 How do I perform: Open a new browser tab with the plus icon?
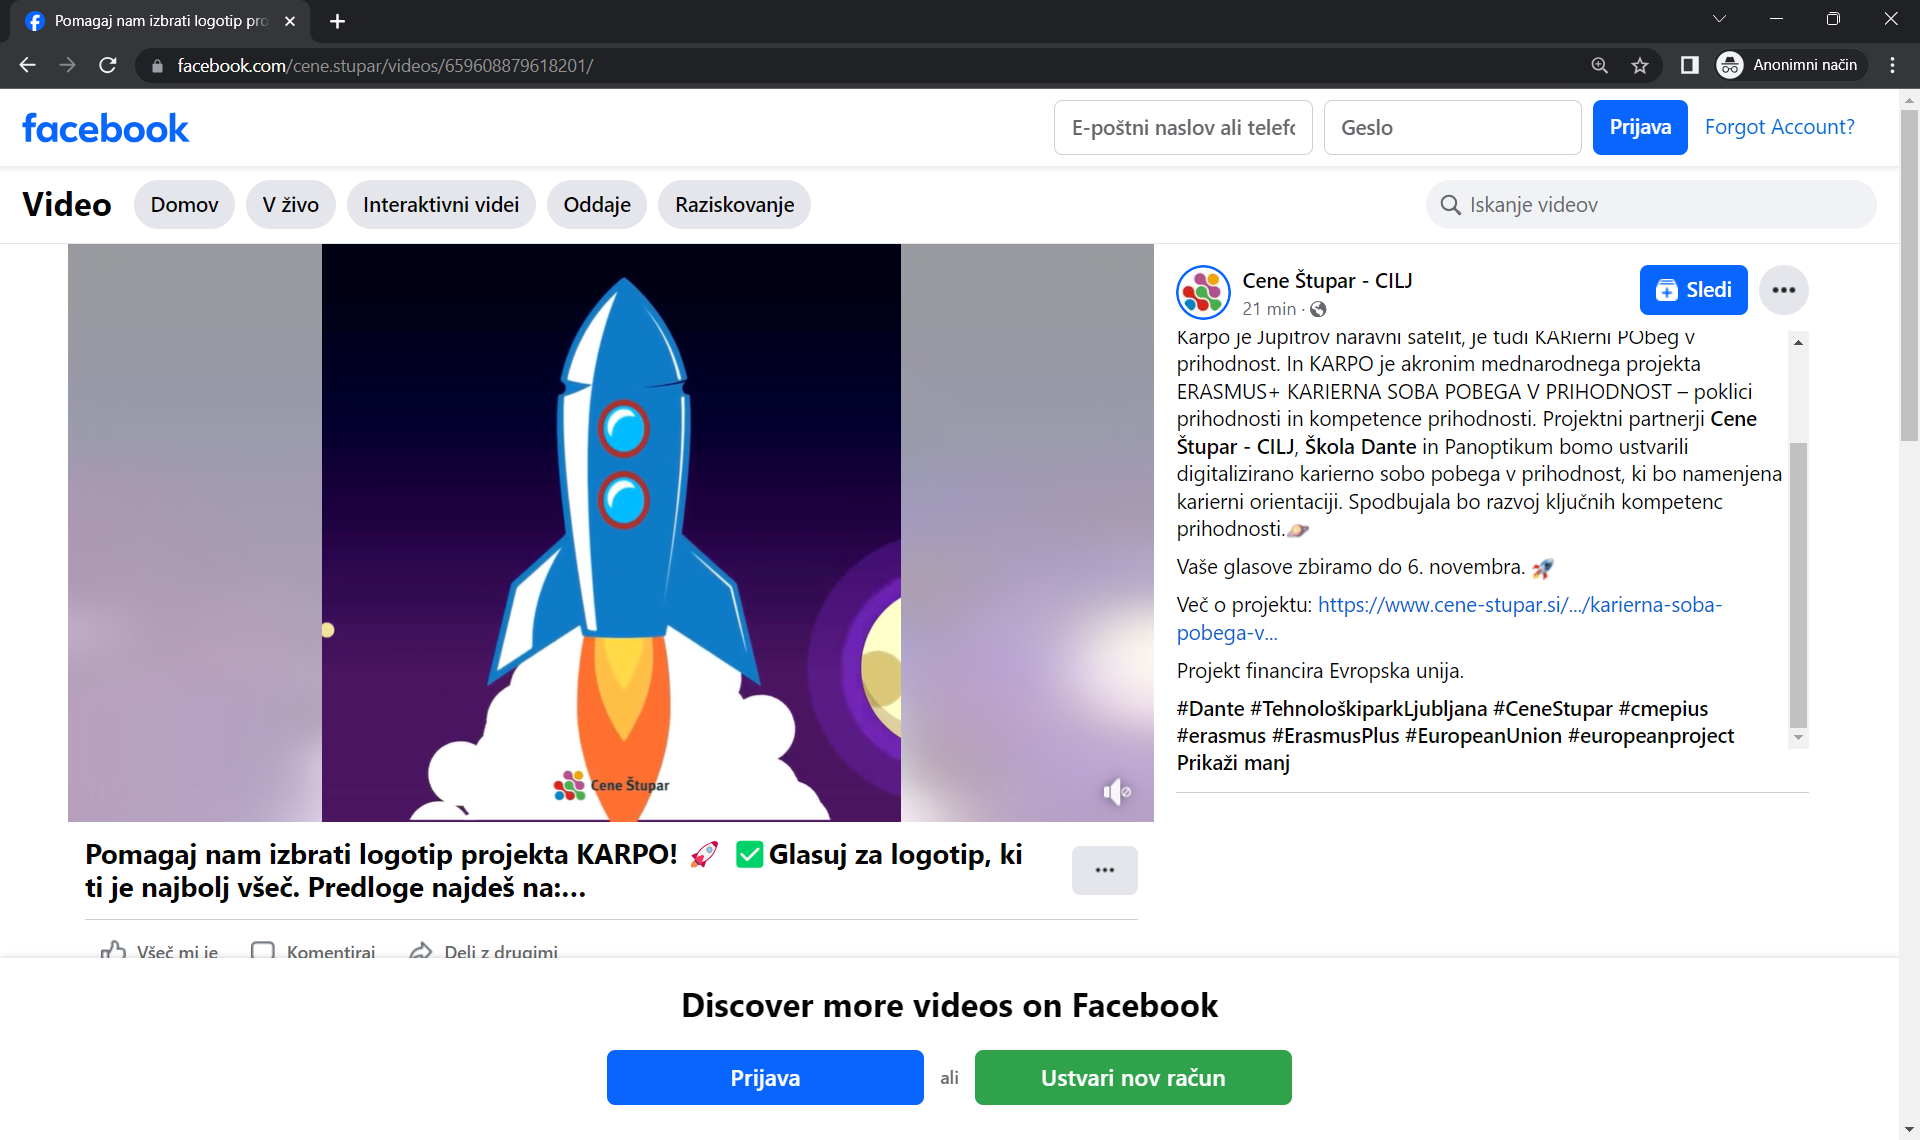coord(337,21)
